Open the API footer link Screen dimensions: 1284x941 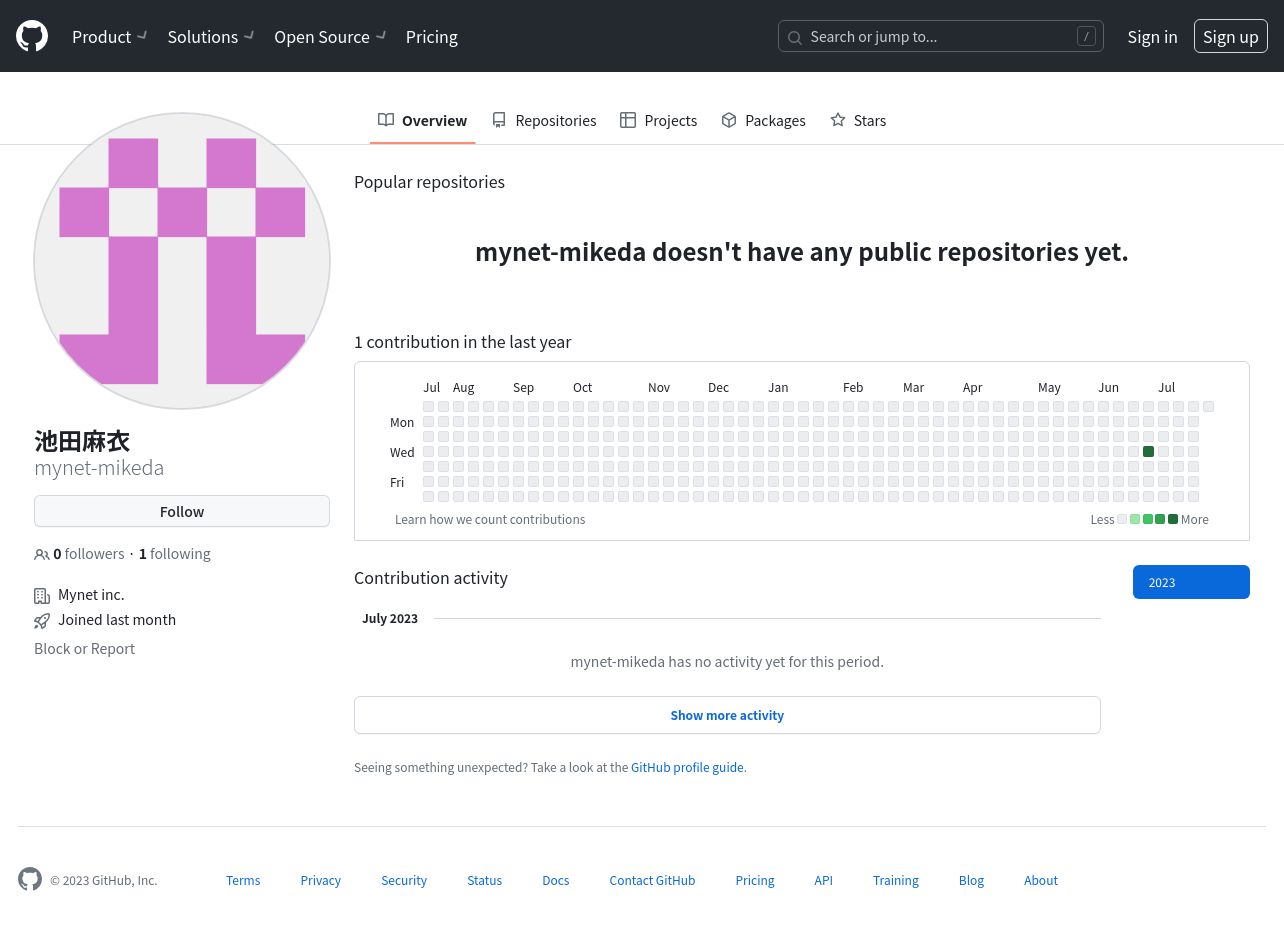pos(824,880)
